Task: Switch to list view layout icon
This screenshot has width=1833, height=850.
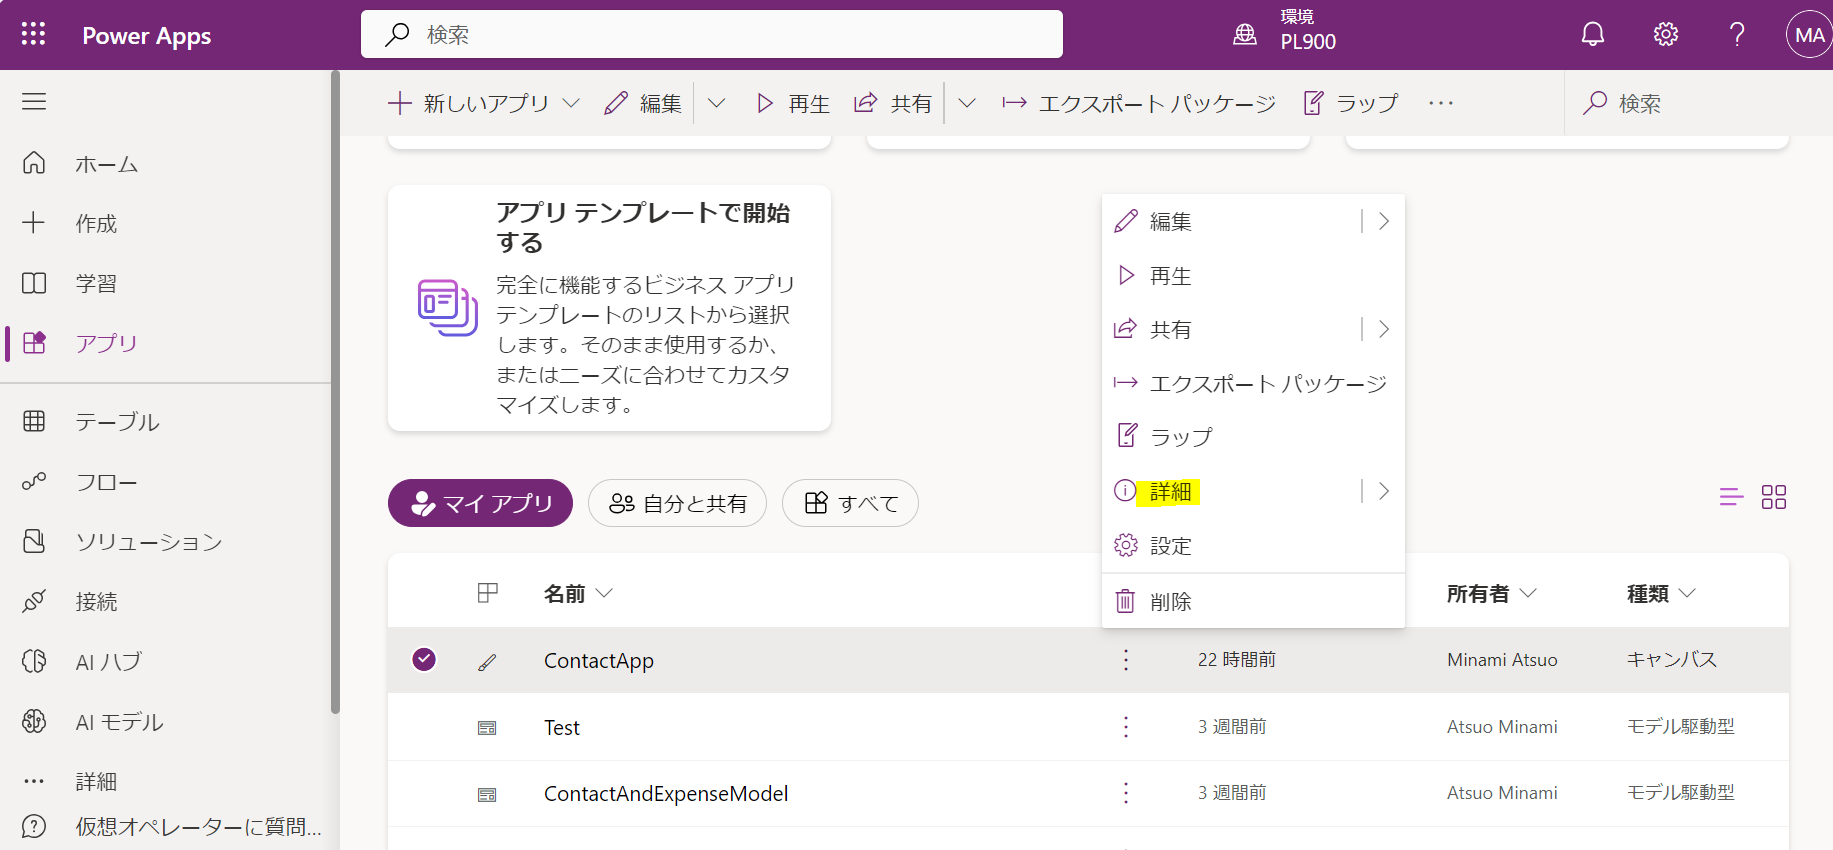Action: [x=1731, y=497]
